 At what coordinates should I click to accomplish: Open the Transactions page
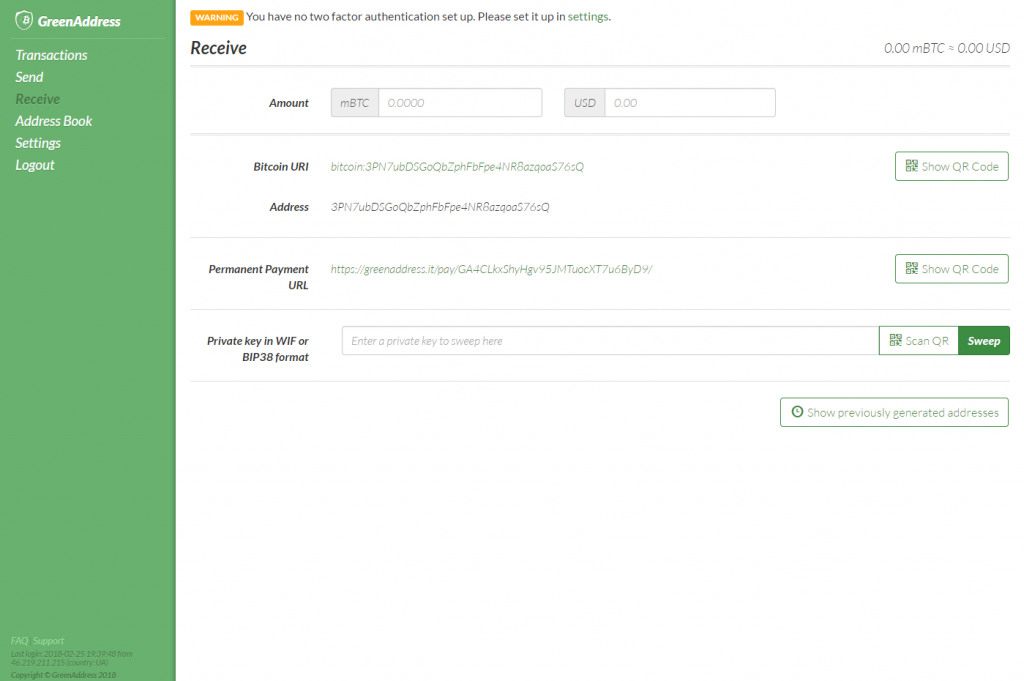pyautogui.click(x=52, y=55)
